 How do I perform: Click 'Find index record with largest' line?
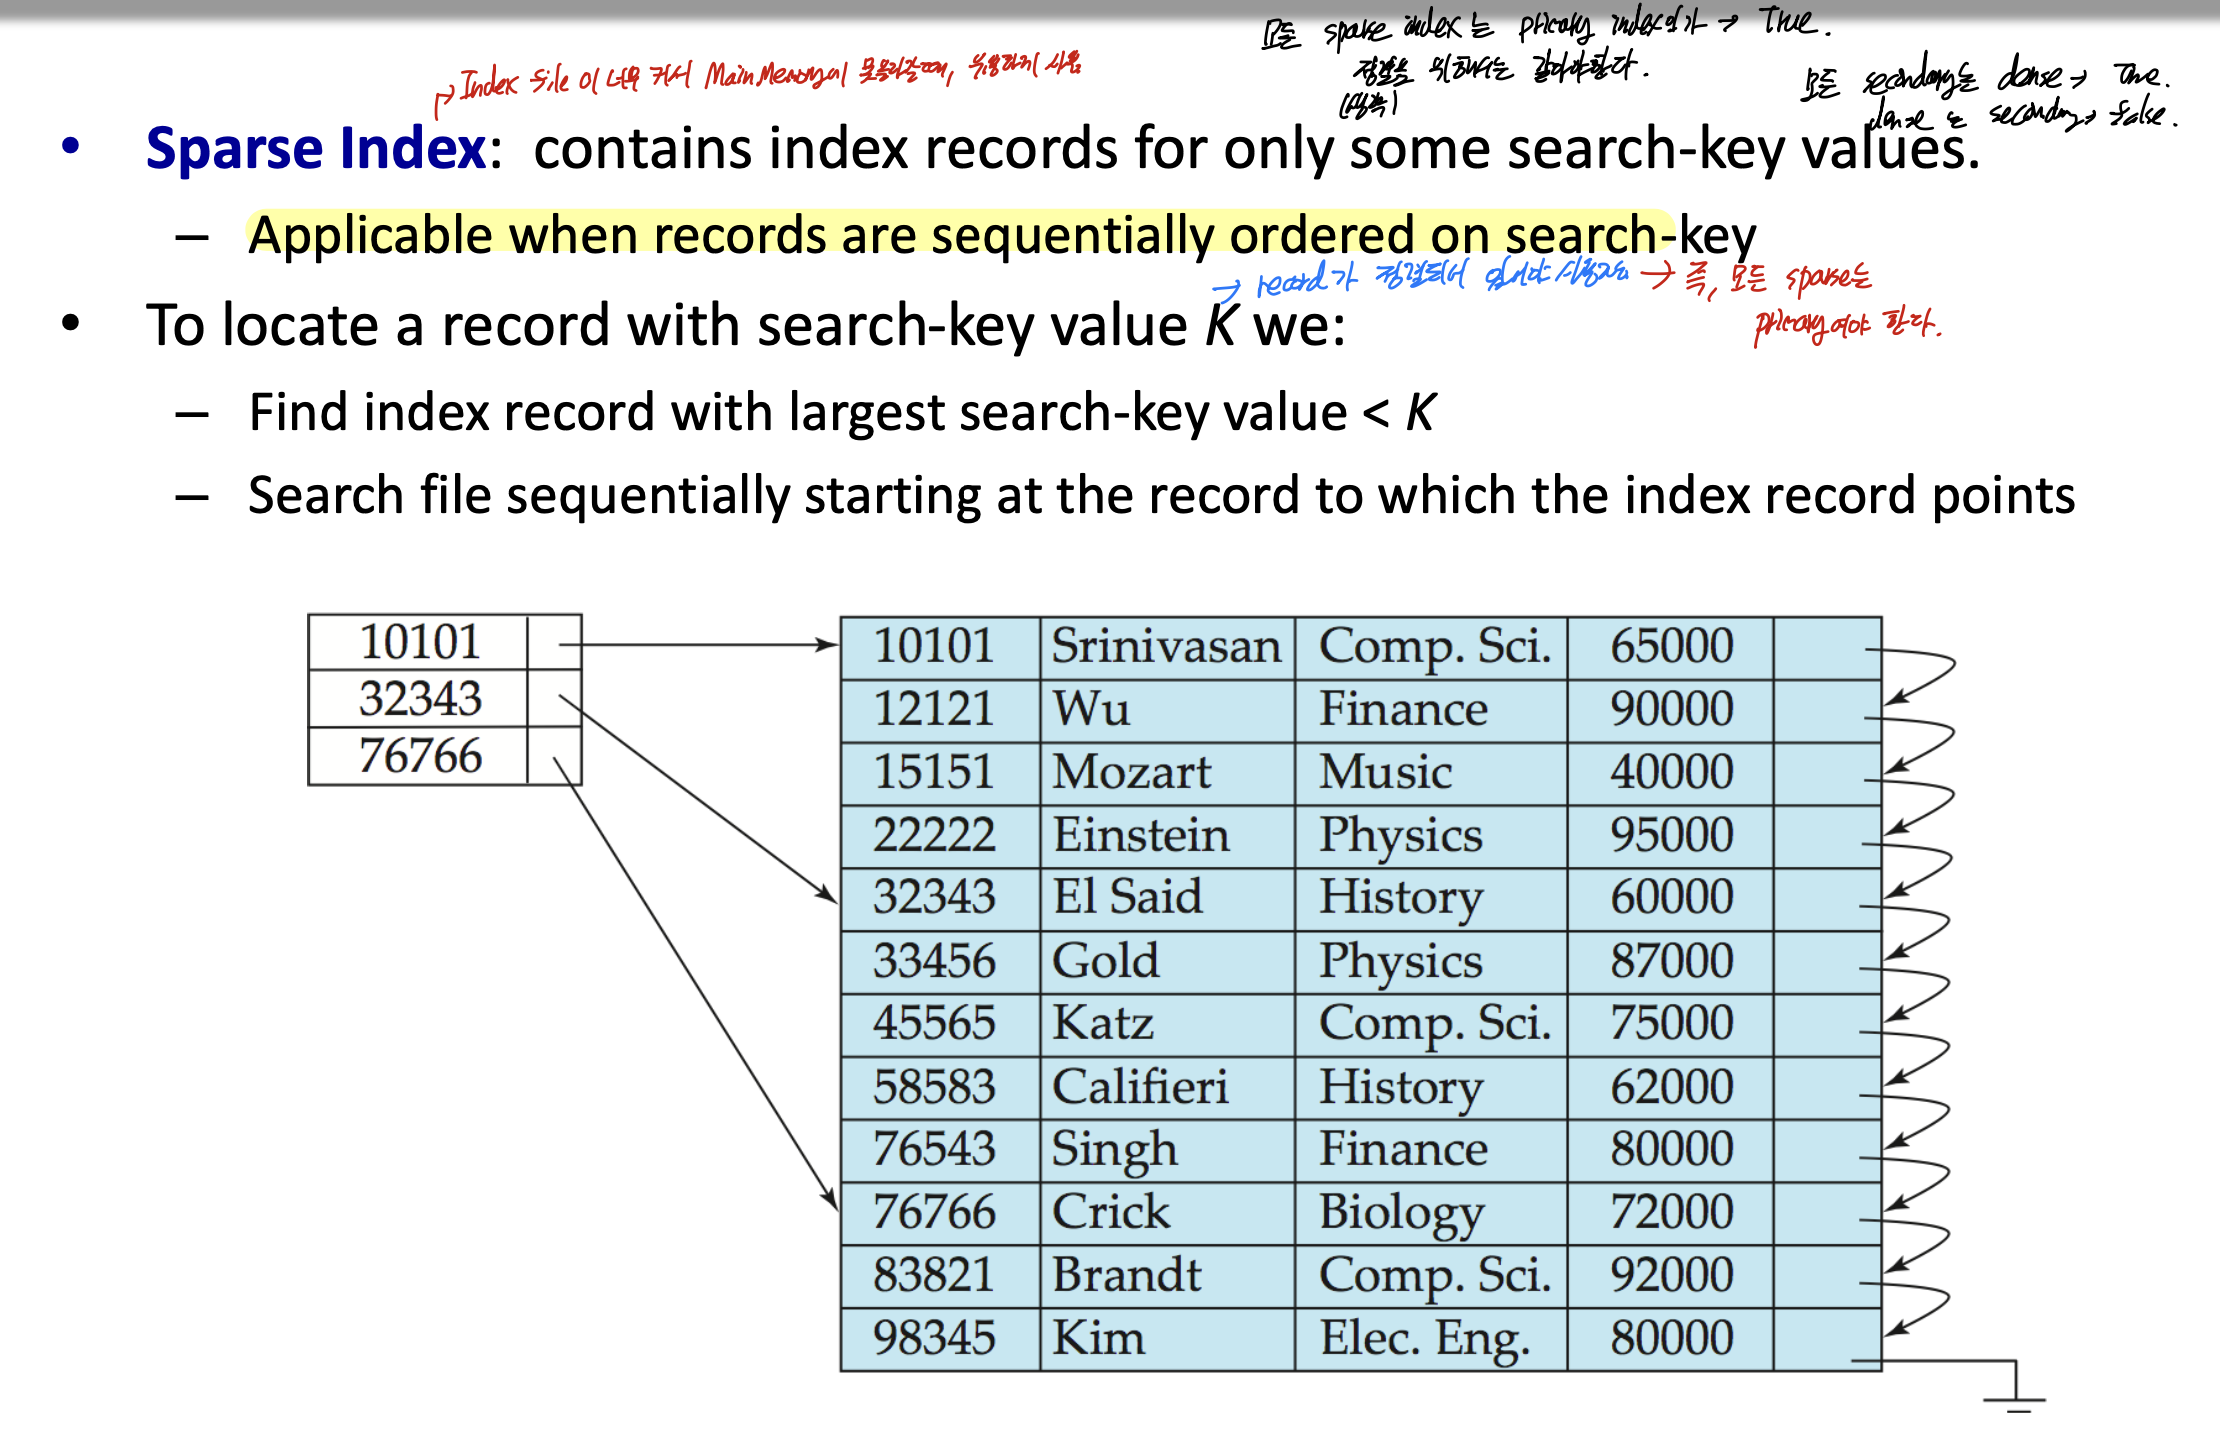[840, 413]
